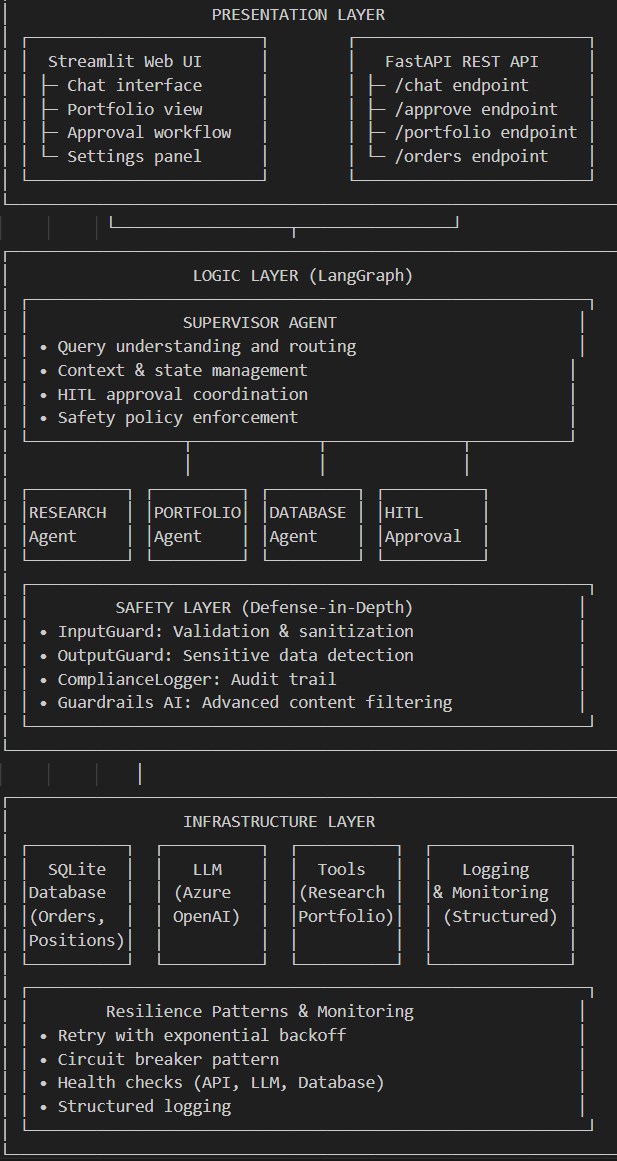This screenshot has height=1161, width=617.
Task: Select Portfolio view under Streamlit Web UI
Action: (x=134, y=109)
